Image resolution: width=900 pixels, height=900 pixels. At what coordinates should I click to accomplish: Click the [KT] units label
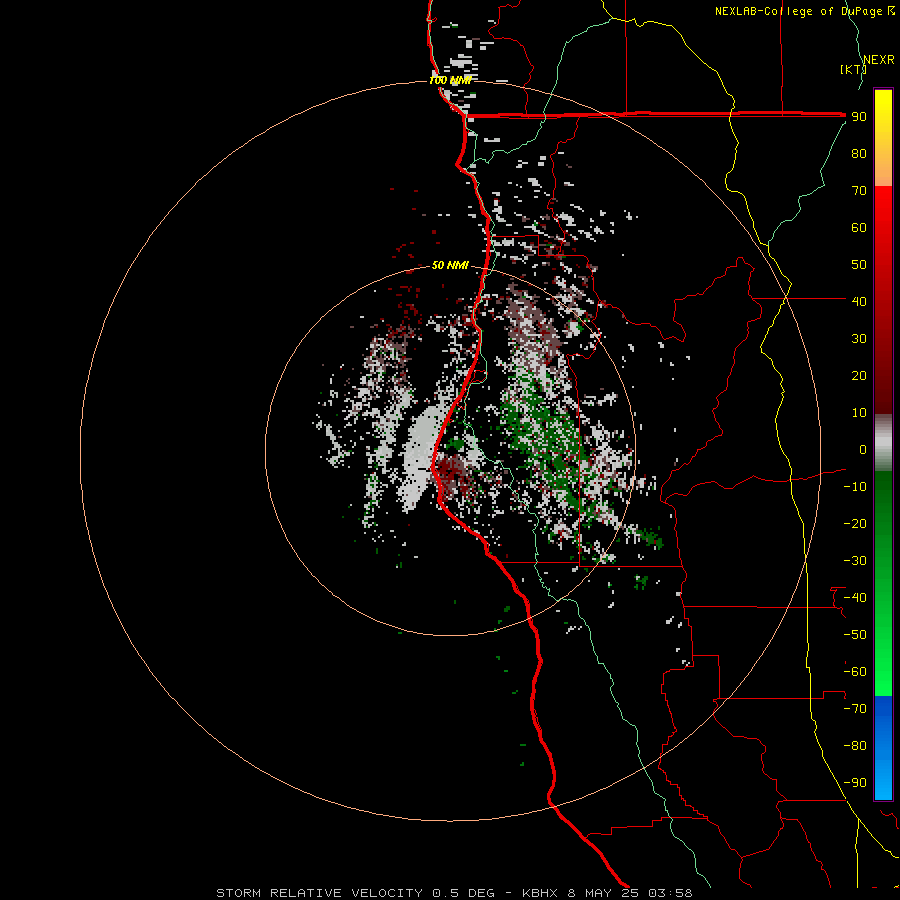click(853, 69)
